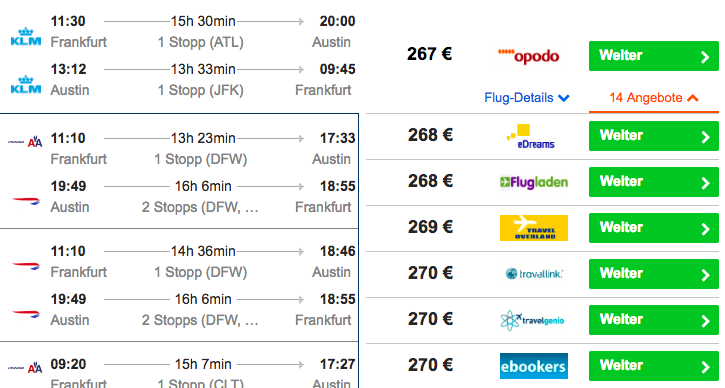Screen dimensions: 725x388
Task: Choose Weiter for the travellink offer
Action: (x=653, y=274)
